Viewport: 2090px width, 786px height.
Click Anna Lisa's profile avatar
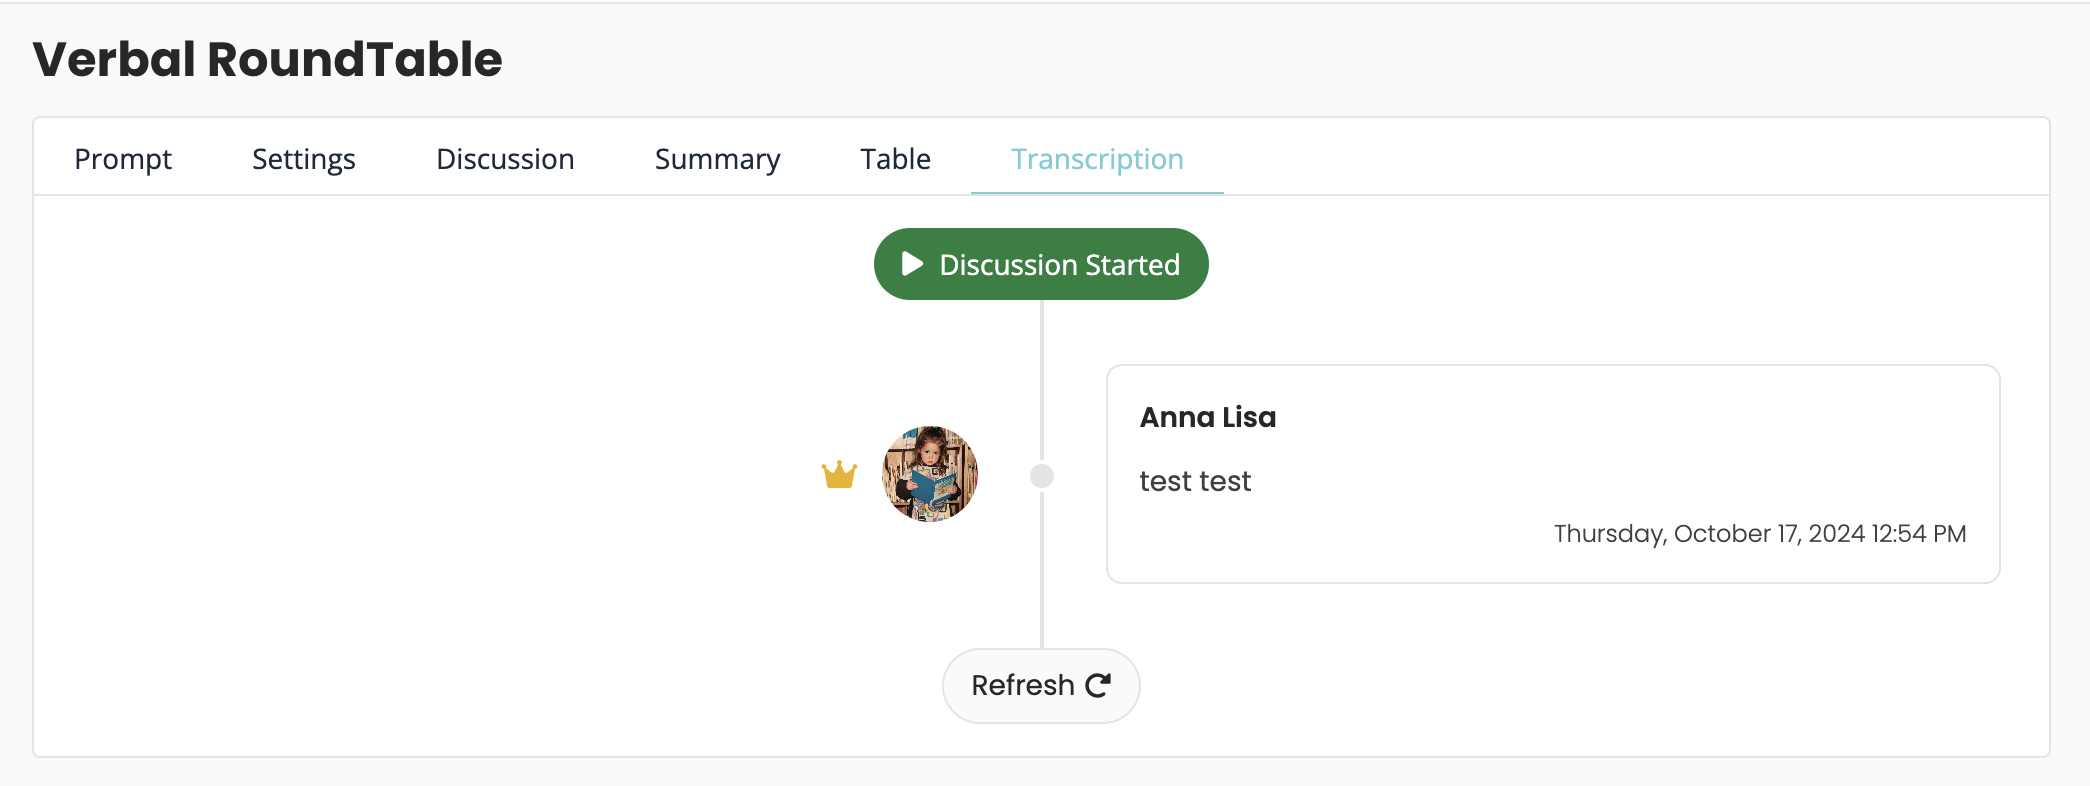[x=930, y=474]
